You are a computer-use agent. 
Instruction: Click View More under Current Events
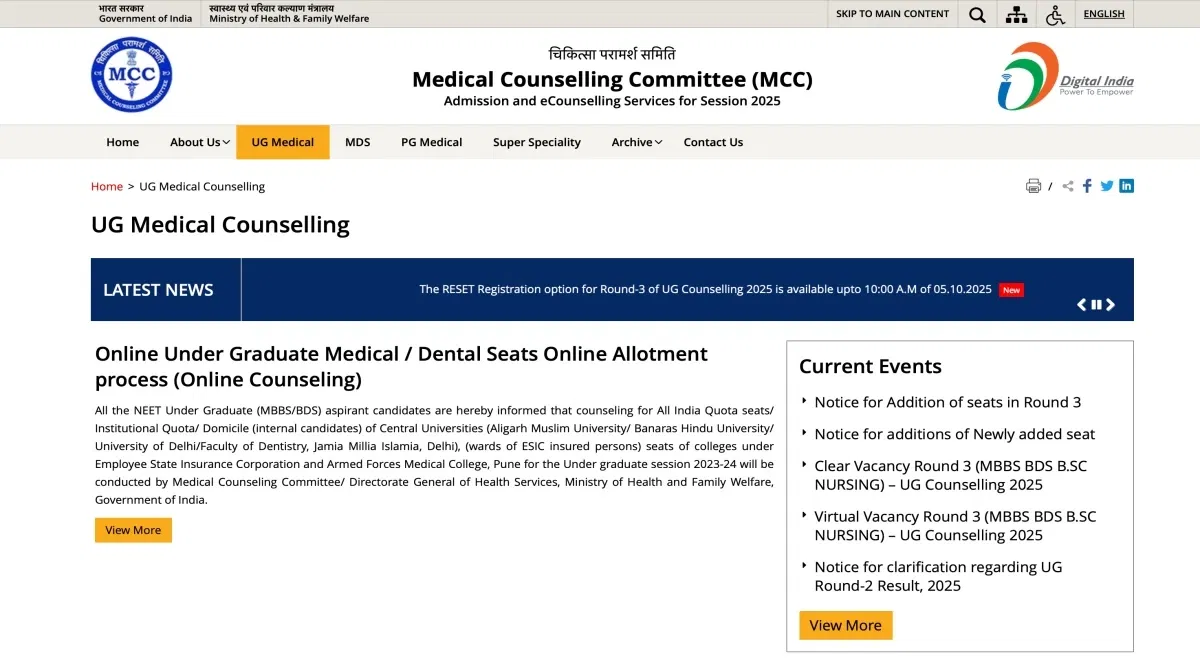tap(845, 625)
